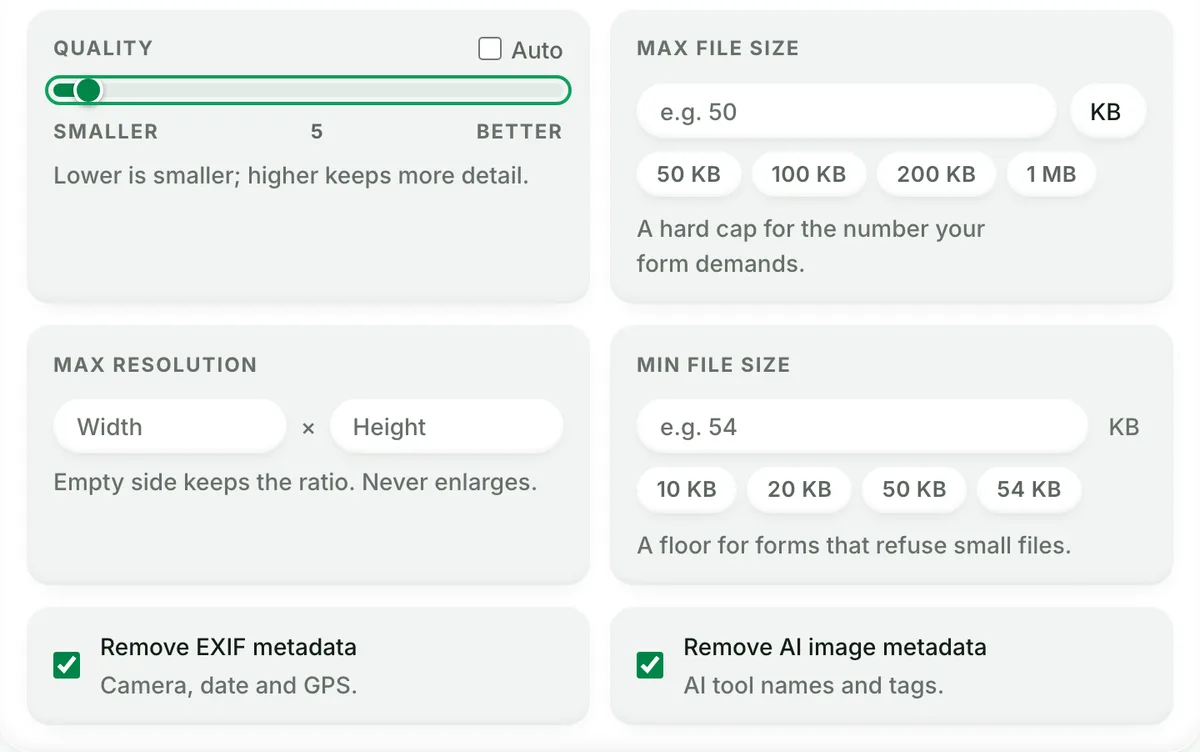The height and width of the screenshot is (752, 1200).
Task: Choose the 1 MB max size preset
Action: (x=1051, y=174)
